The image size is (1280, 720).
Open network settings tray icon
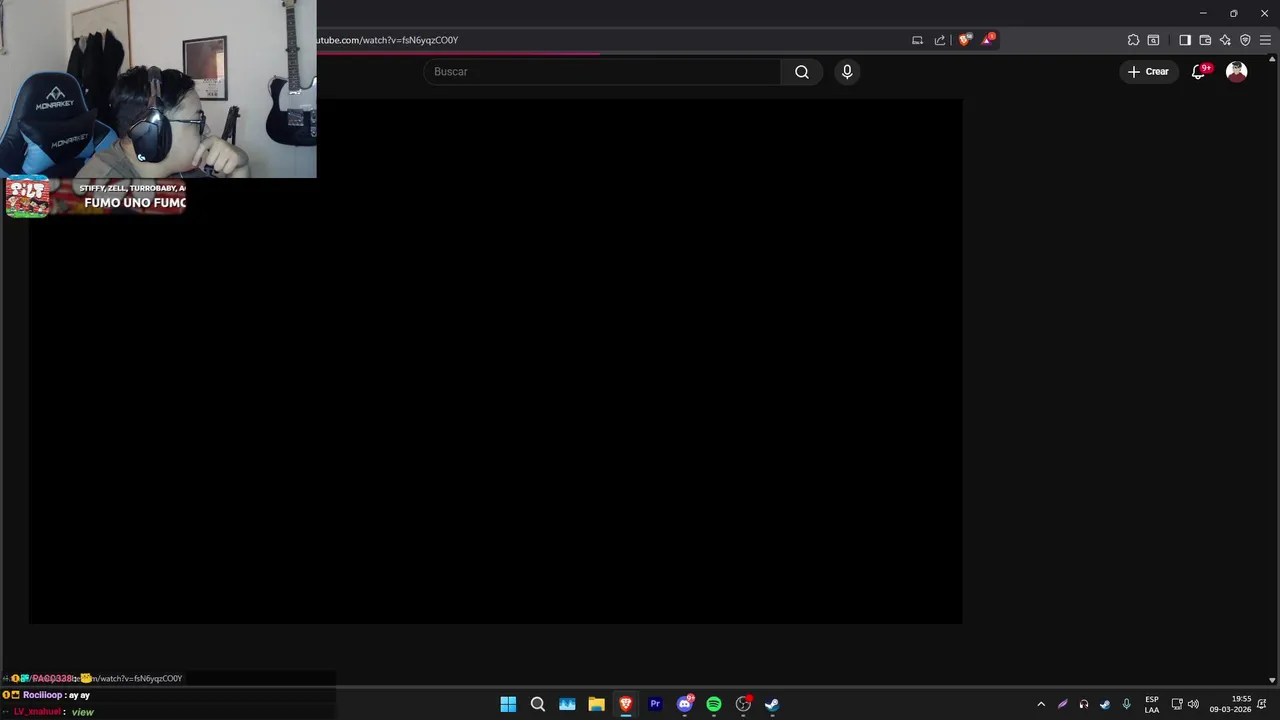[x=1177, y=704]
